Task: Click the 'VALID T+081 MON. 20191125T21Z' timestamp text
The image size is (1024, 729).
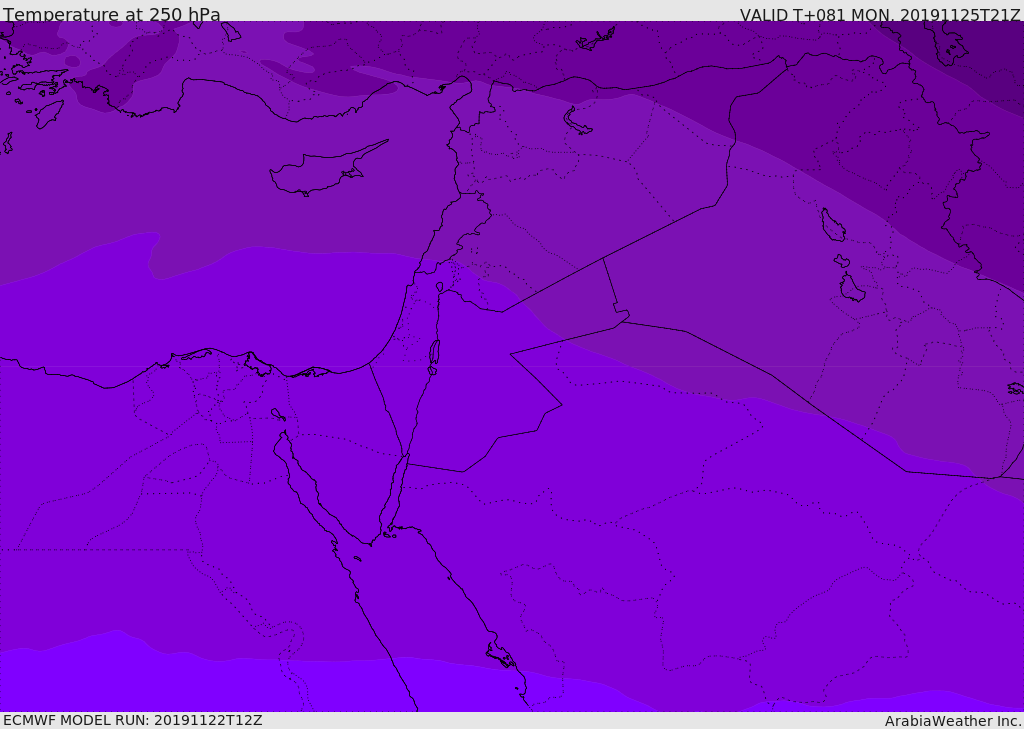Action: [880, 15]
